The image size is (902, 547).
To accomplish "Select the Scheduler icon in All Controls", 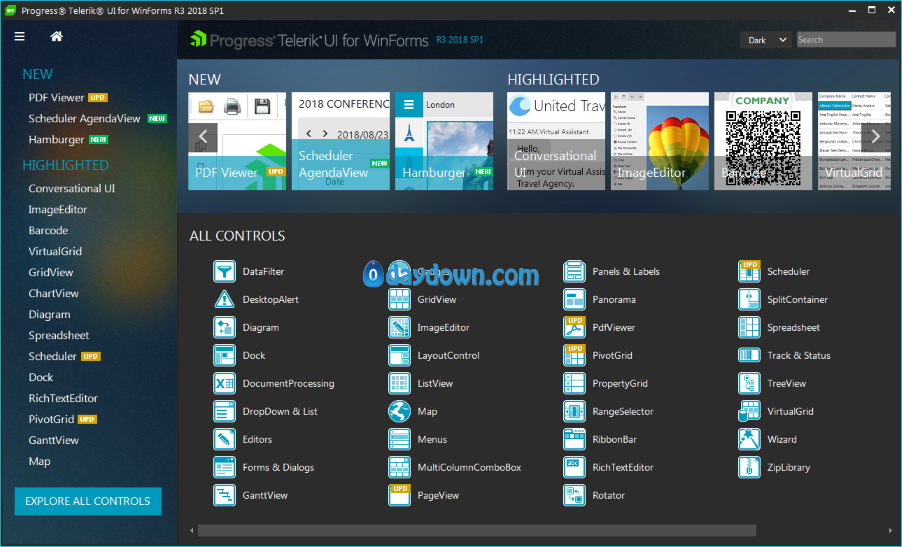I will (749, 271).
